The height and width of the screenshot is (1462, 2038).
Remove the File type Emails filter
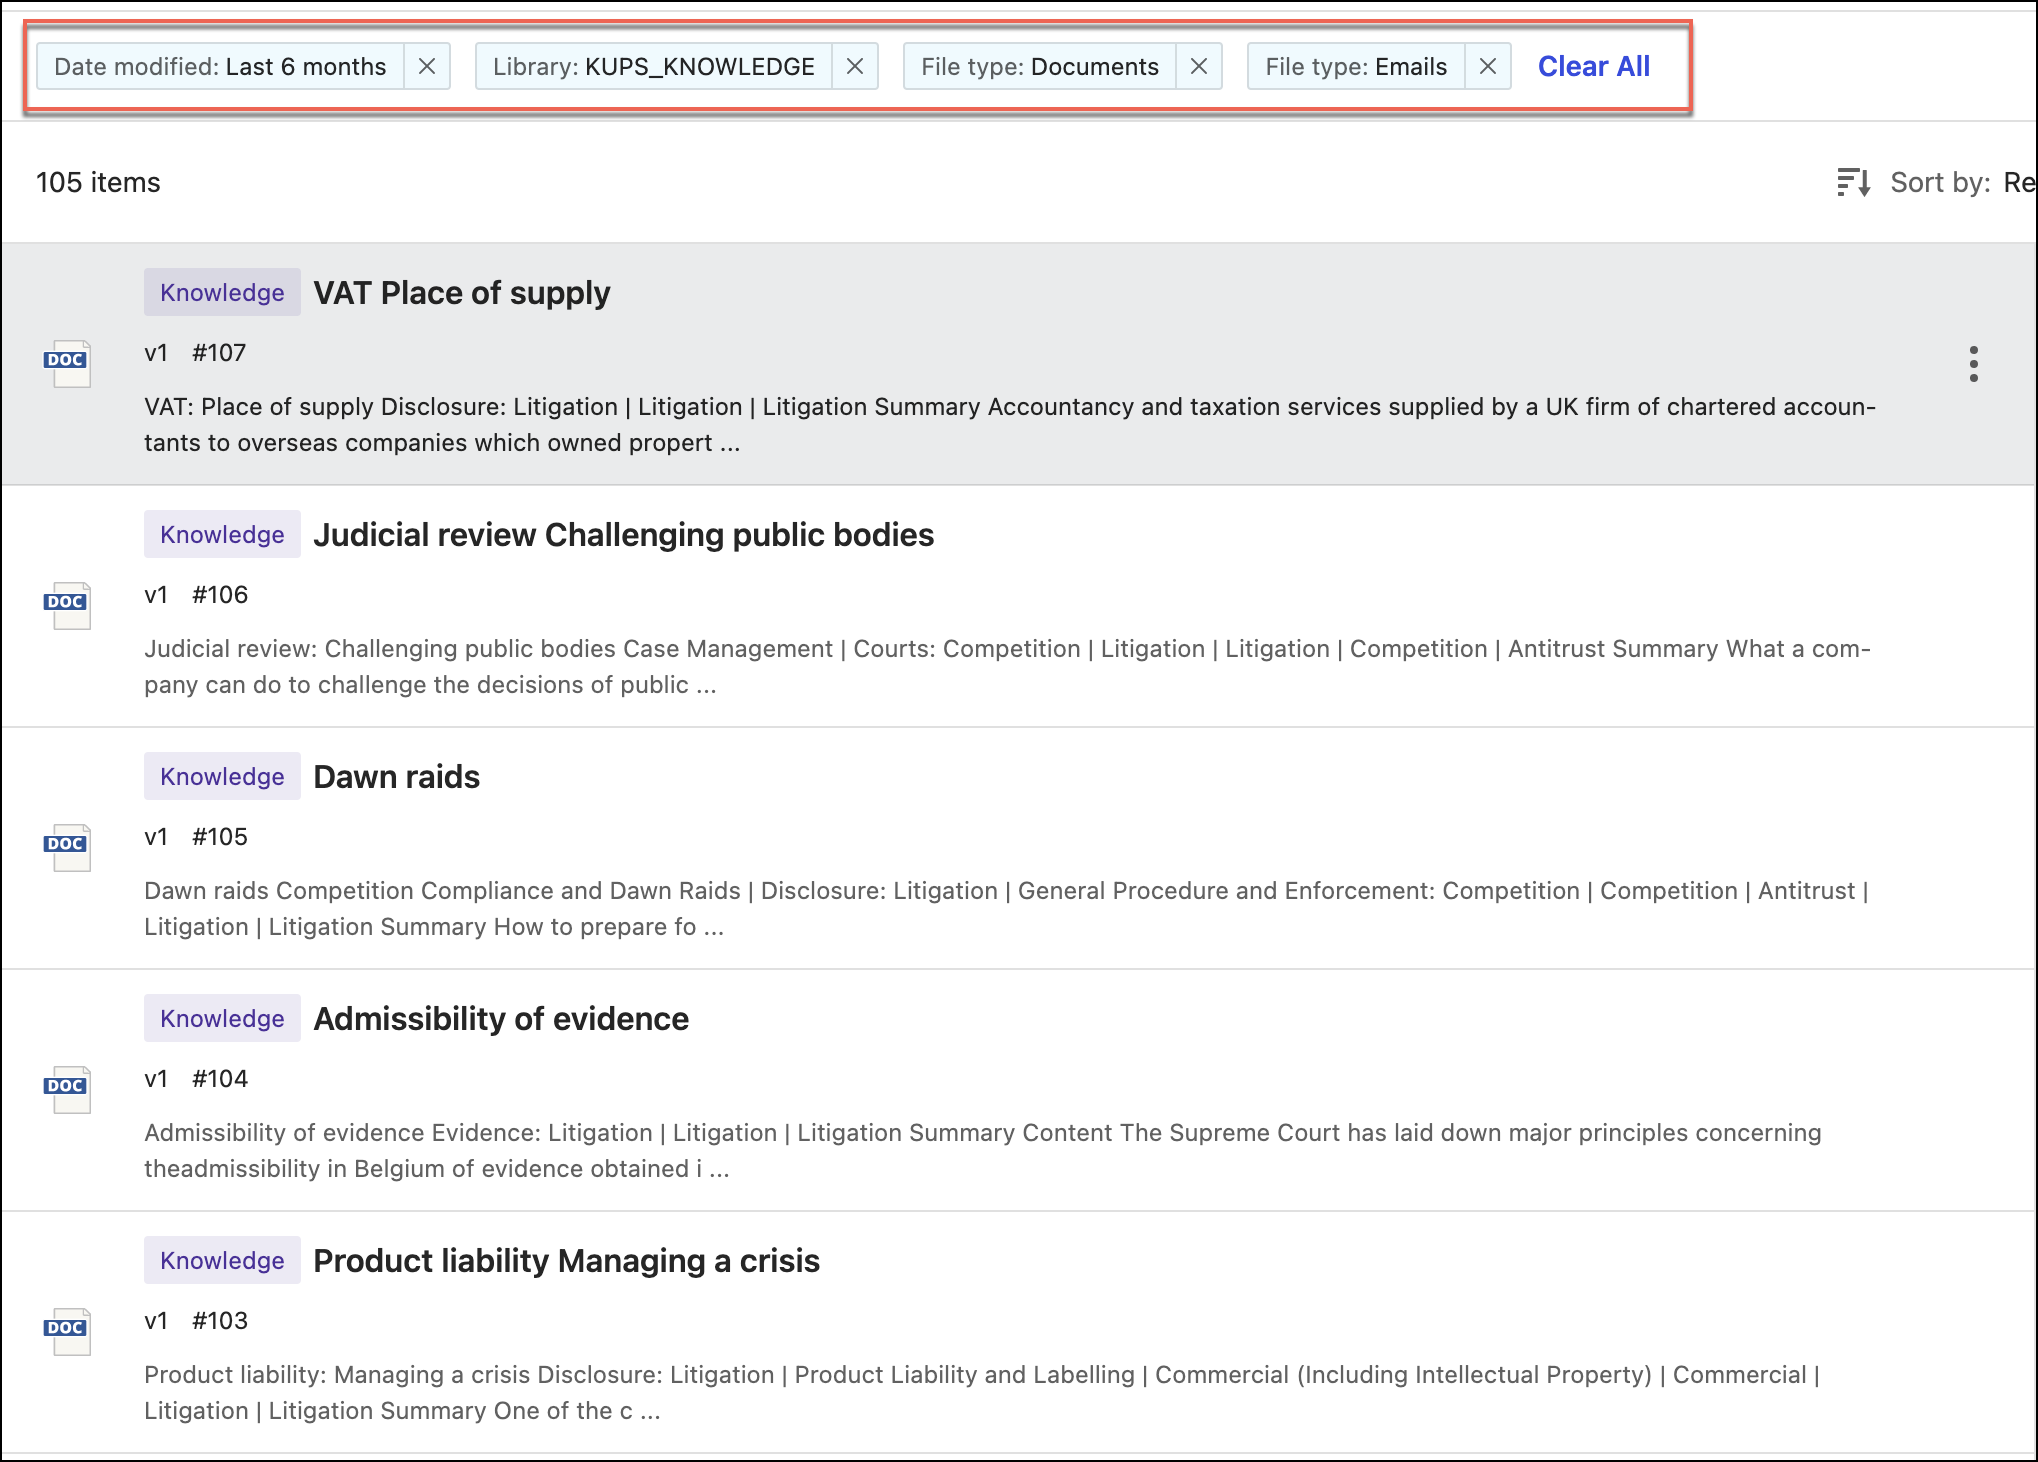tap(1488, 67)
